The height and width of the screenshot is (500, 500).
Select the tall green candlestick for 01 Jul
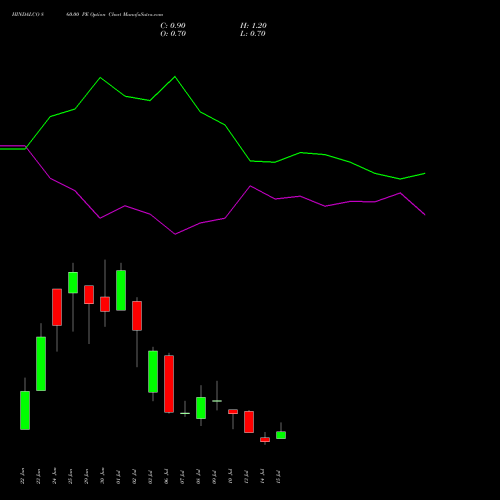coord(121,290)
